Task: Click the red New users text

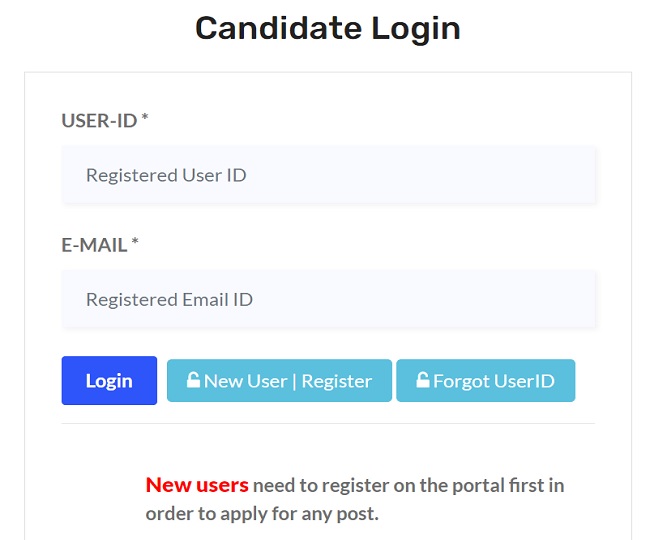Action: point(197,485)
